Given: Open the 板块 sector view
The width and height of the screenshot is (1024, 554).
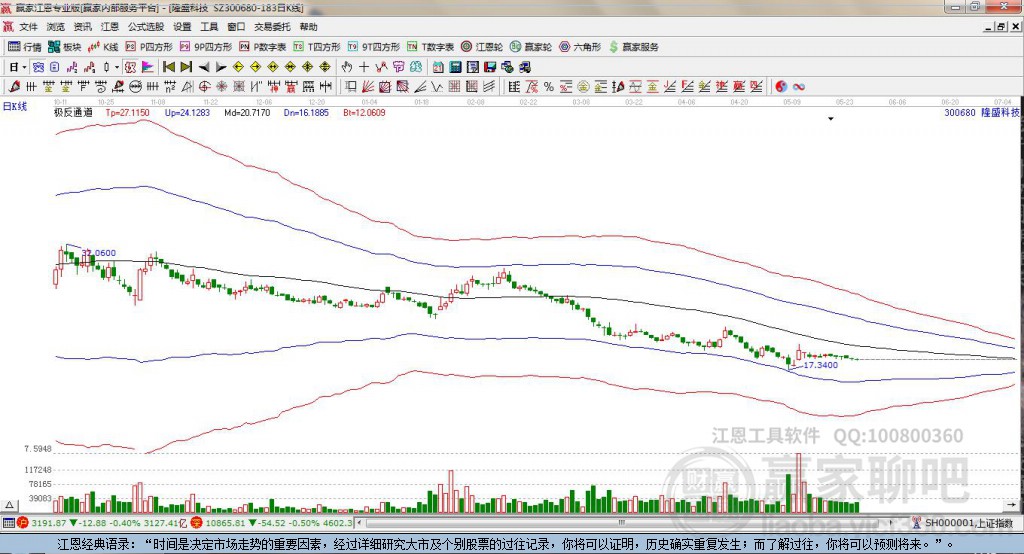Looking at the screenshot, I should 65,47.
